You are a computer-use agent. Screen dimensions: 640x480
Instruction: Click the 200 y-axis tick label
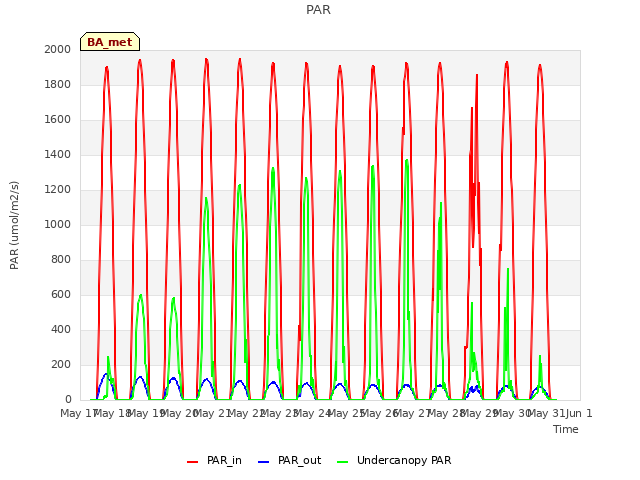(x=61, y=364)
